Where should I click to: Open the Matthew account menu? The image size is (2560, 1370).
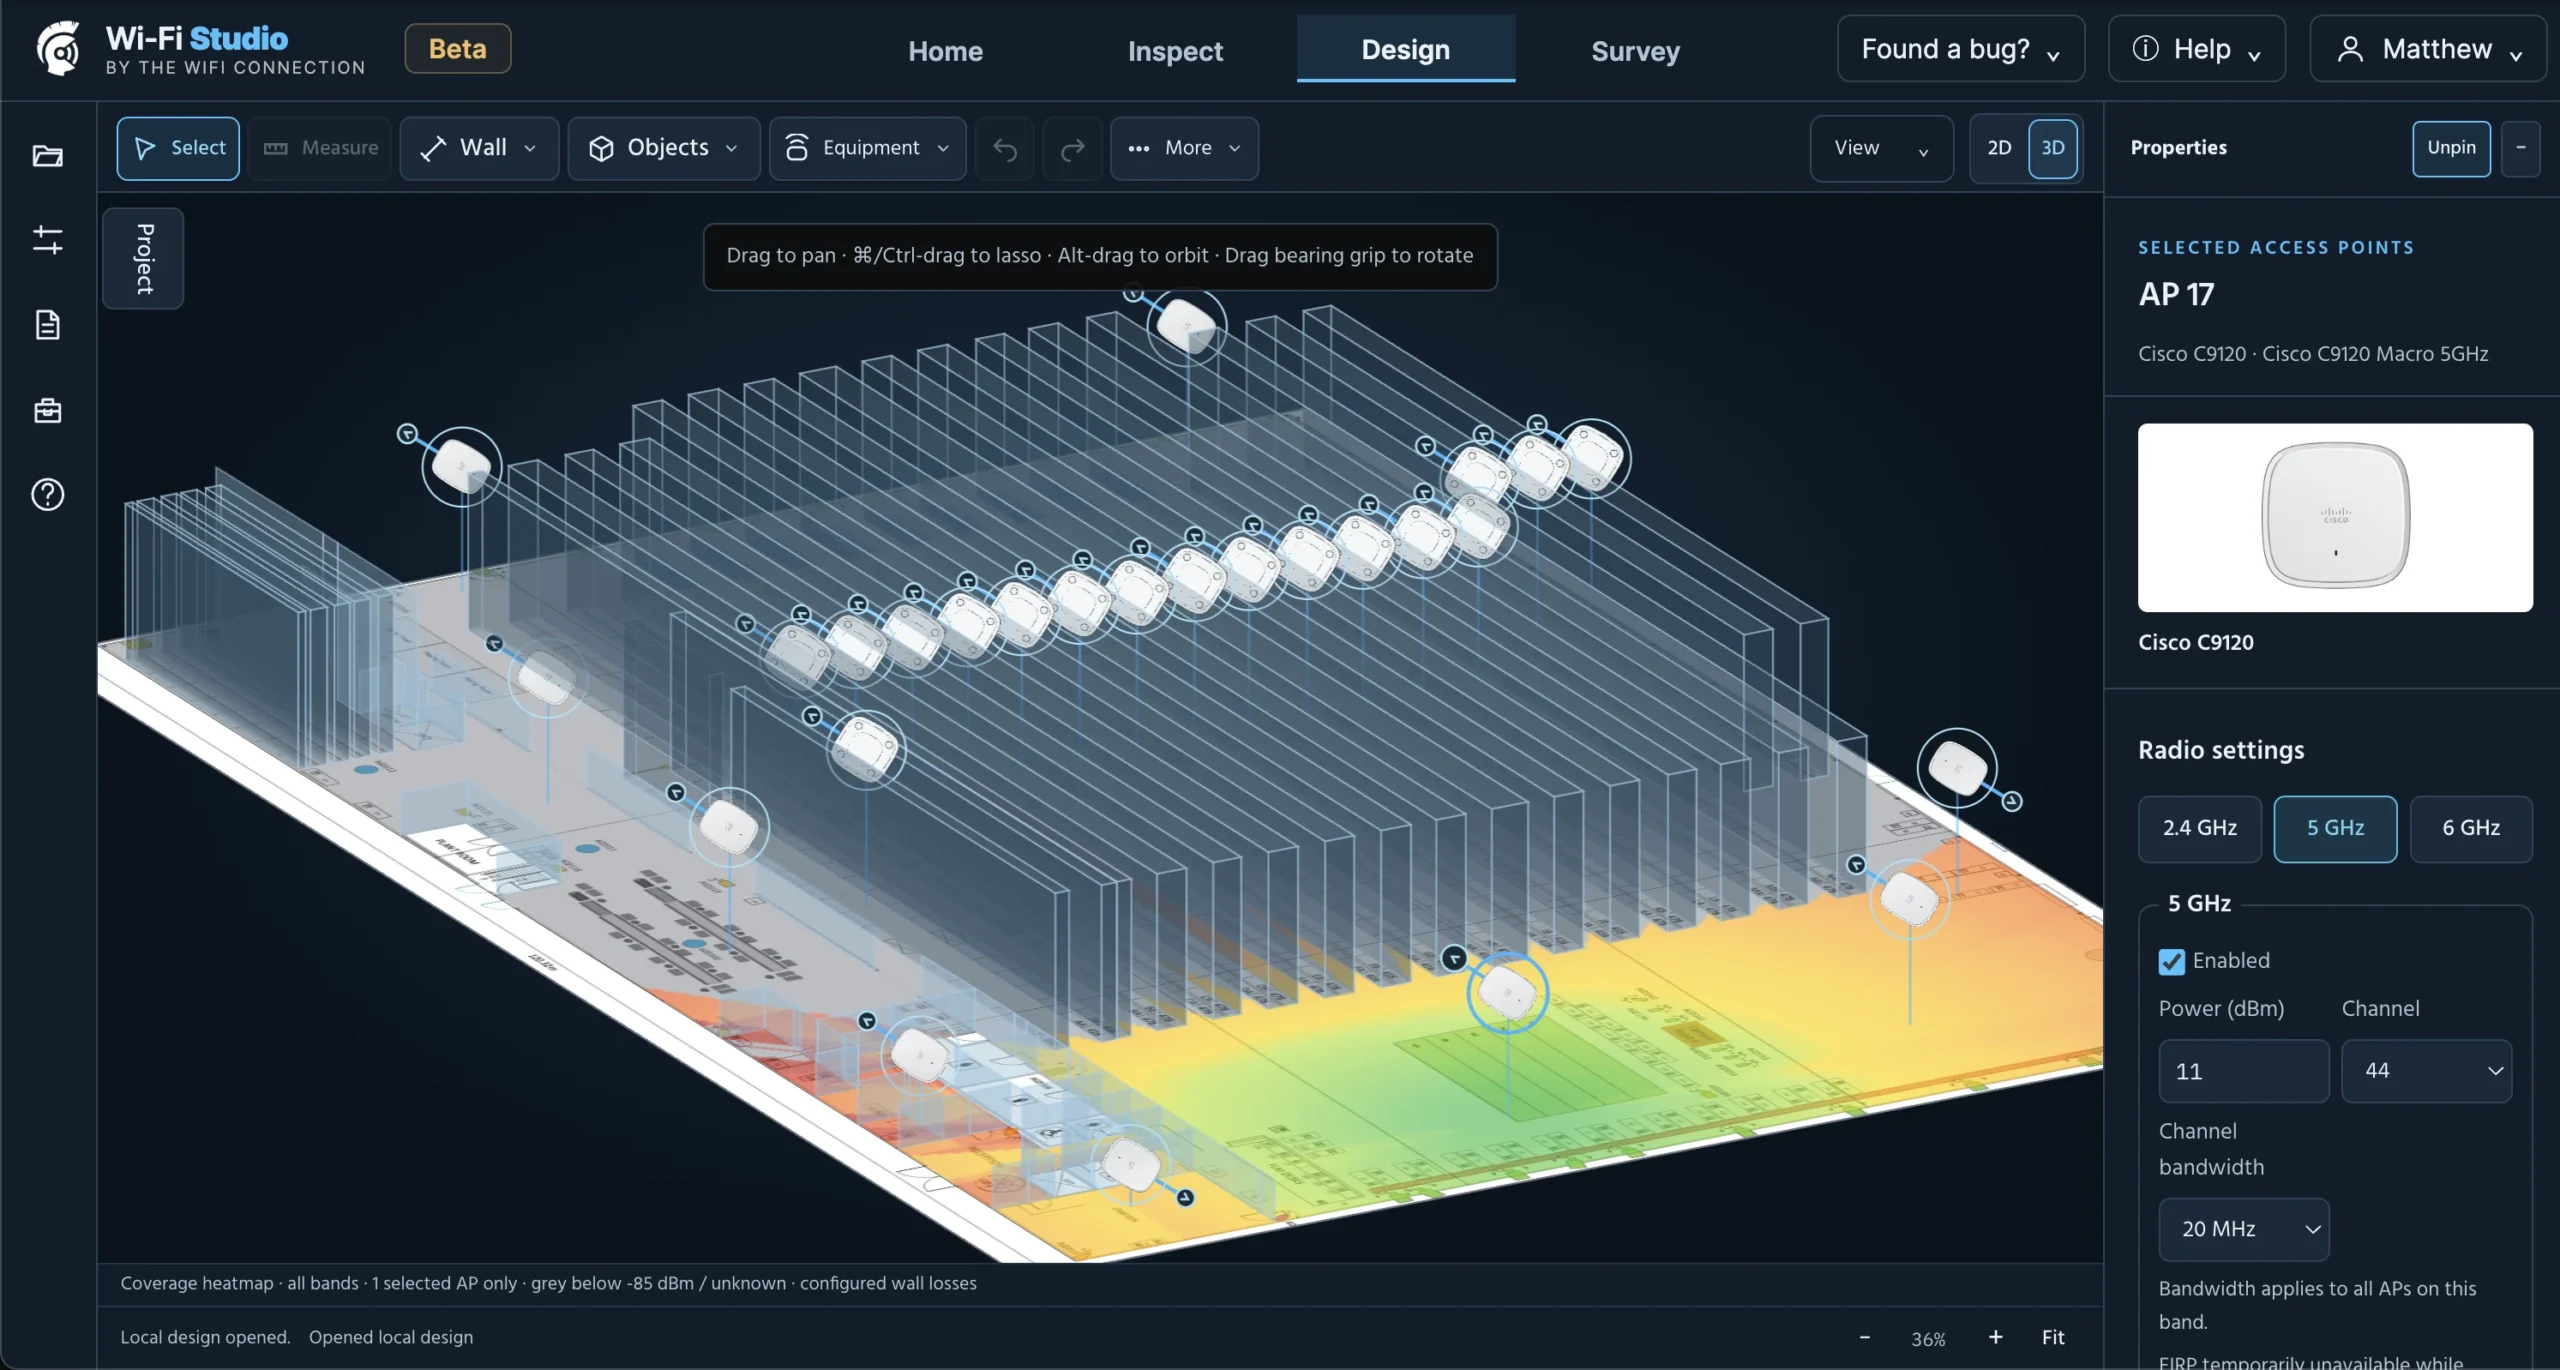click(2428, 48)
